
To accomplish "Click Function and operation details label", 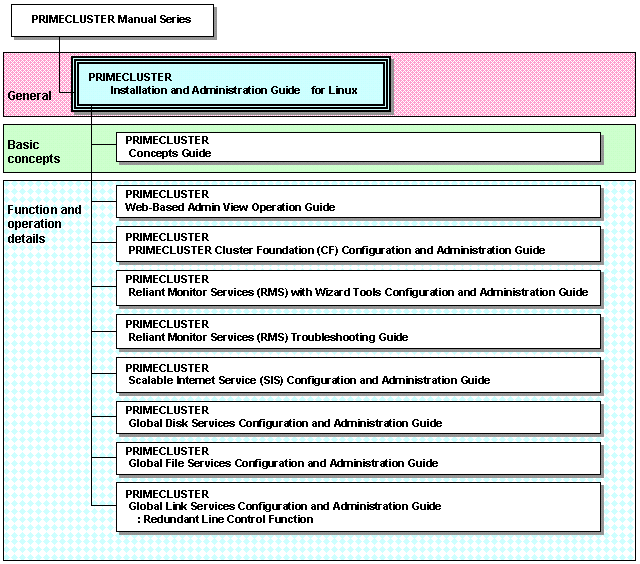I will [x=44, y=224].
